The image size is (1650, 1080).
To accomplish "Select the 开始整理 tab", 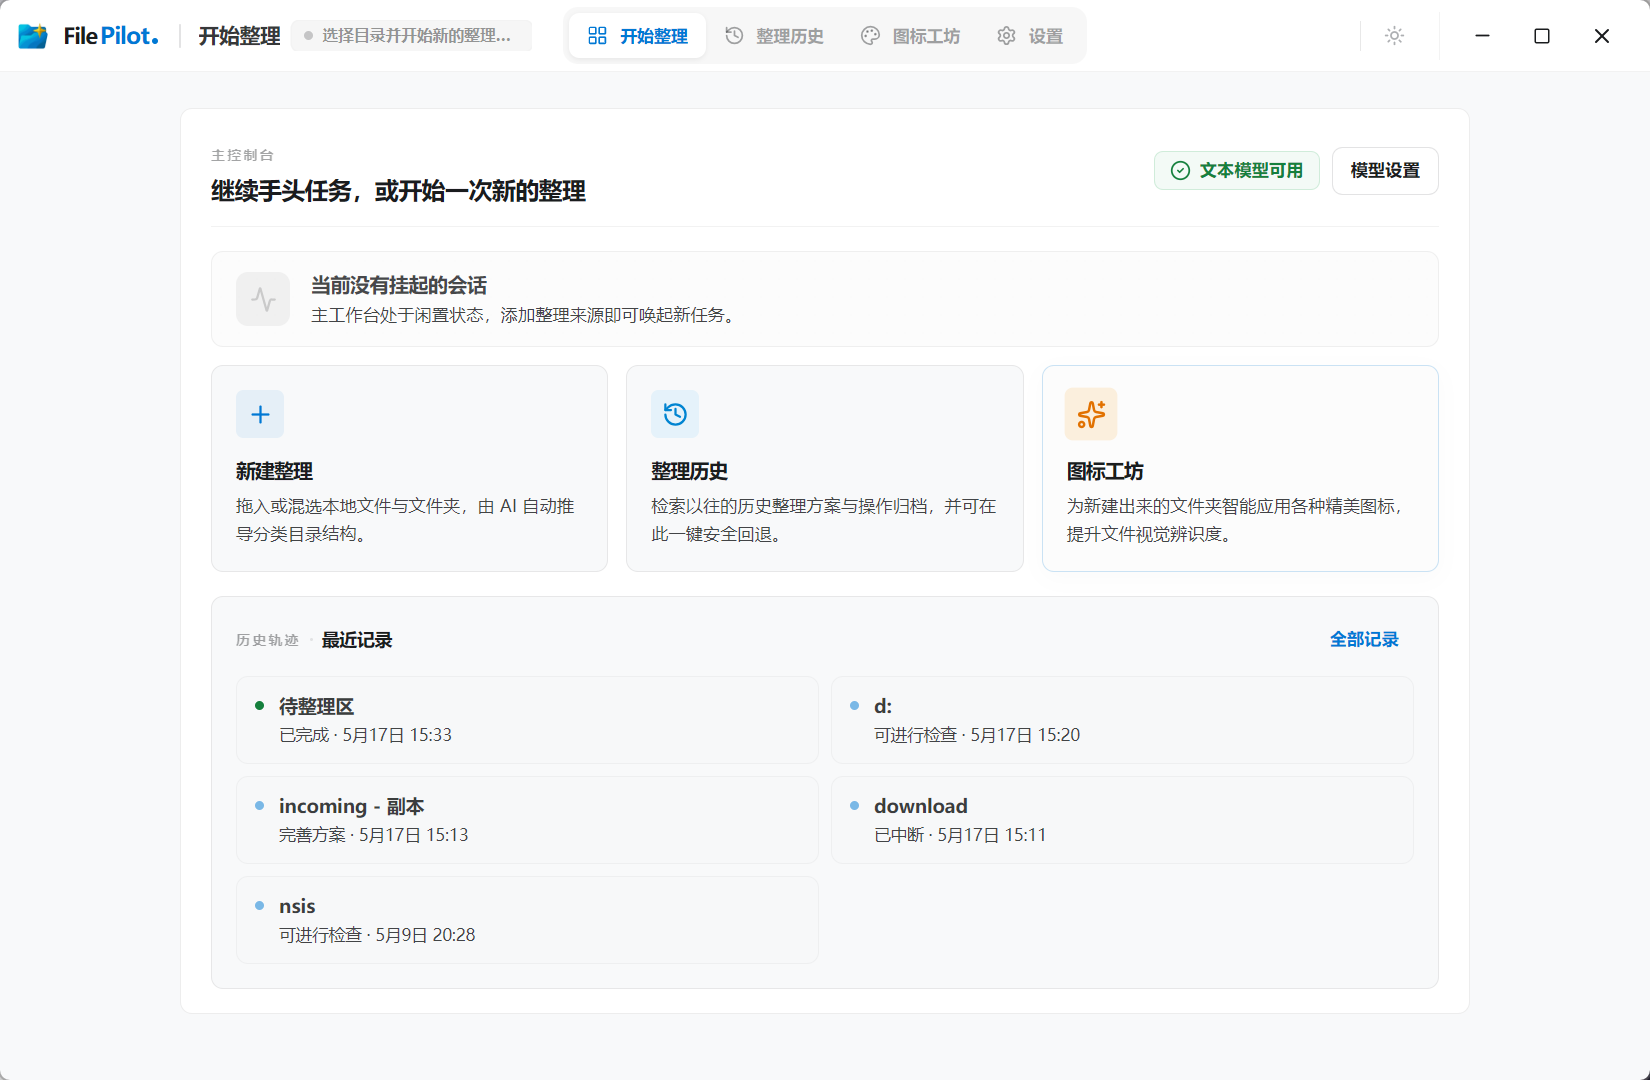I will 638,36.
